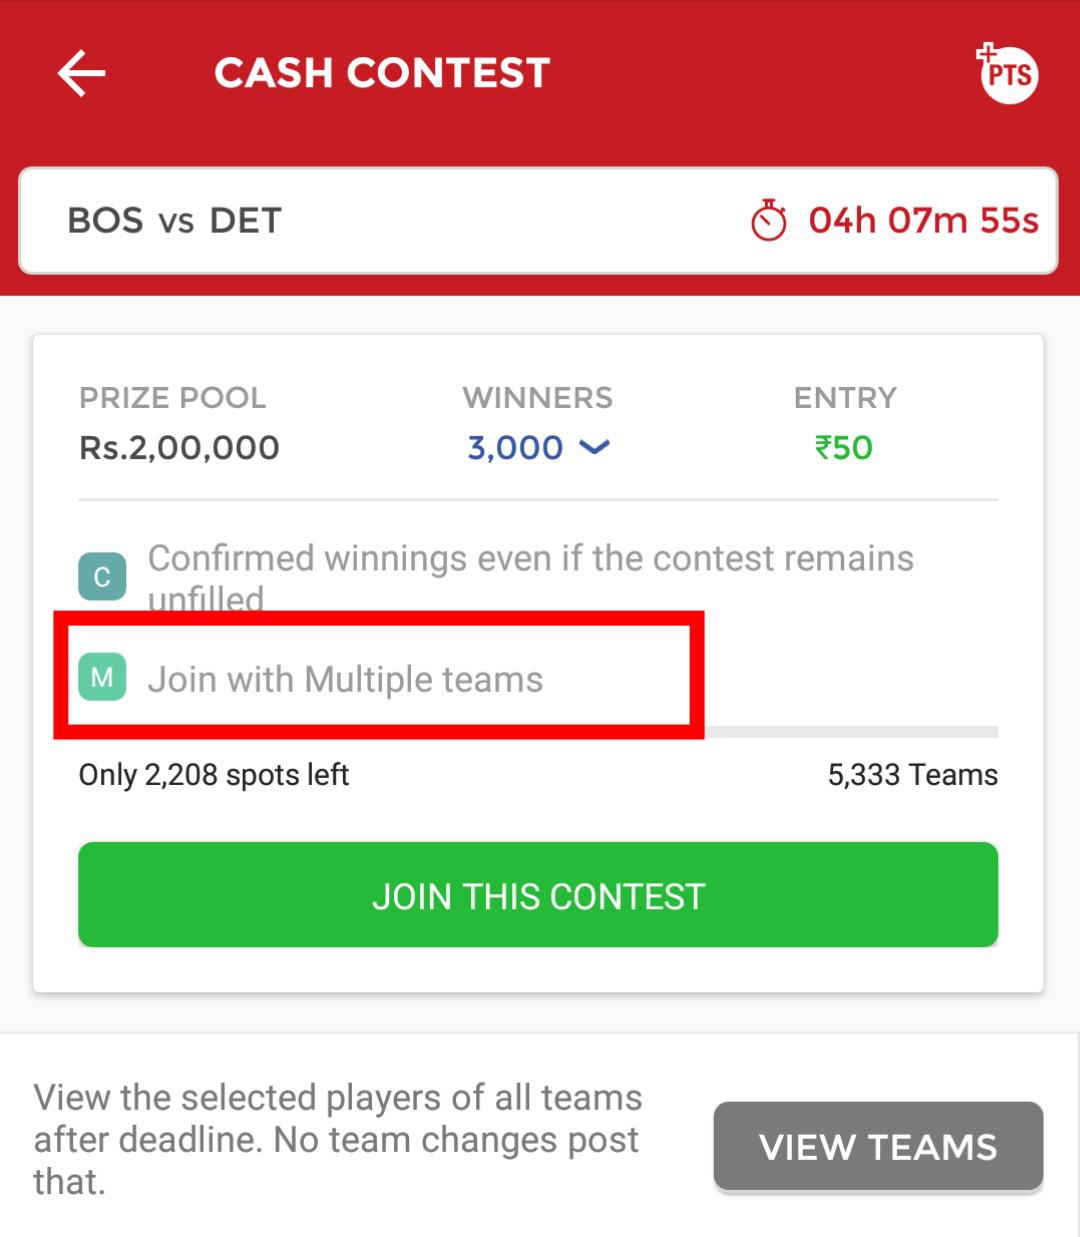Screen dimensions: 1080x1237
Task: Click the VIEW TEAMS button
Action: (x=878, y=1146)
